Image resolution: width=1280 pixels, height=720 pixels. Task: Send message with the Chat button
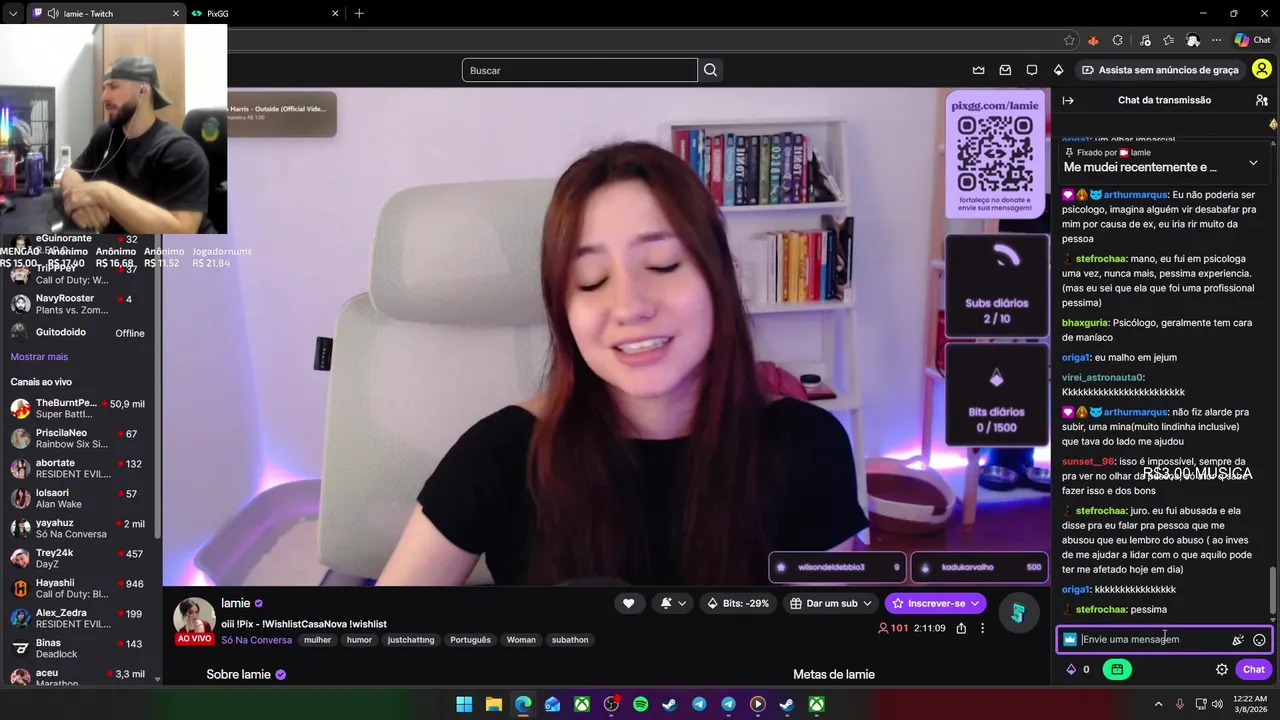click(1254, 670)
